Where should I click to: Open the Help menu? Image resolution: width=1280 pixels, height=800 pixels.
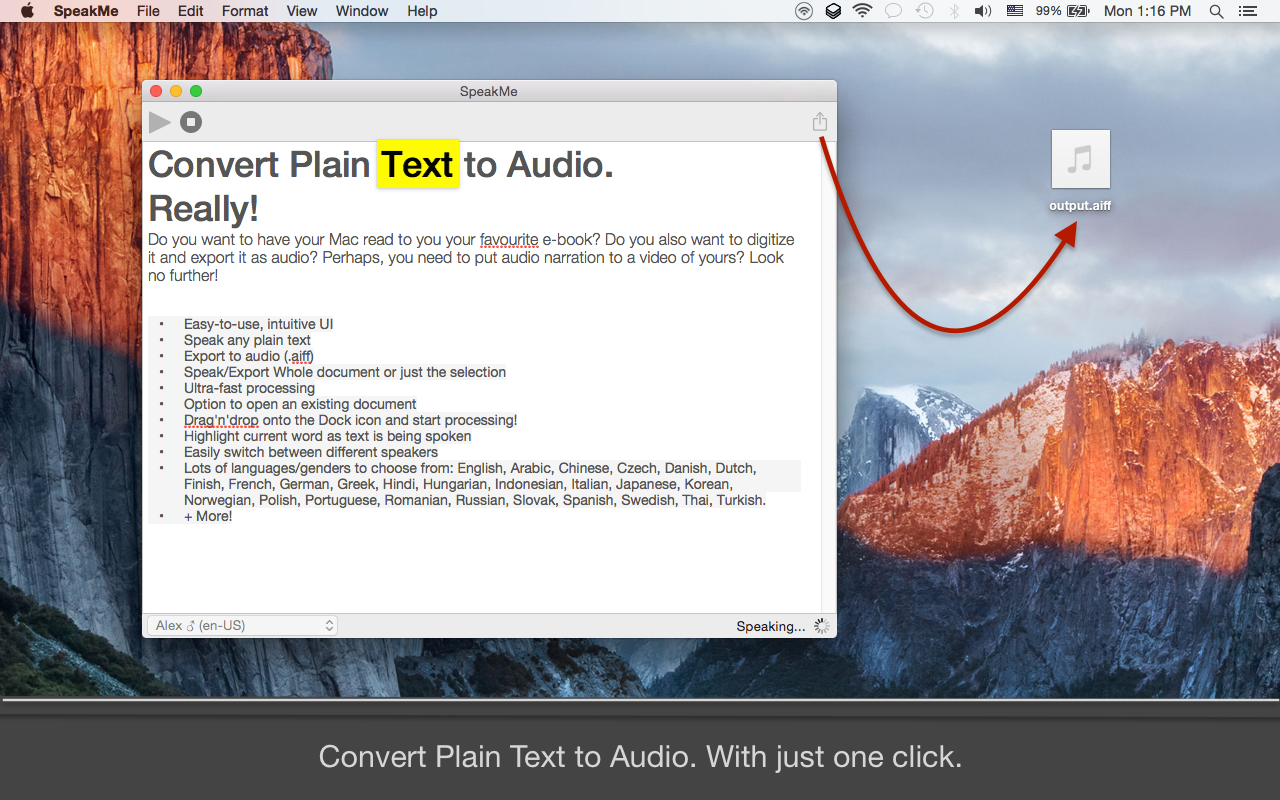[x=422, y=11]
